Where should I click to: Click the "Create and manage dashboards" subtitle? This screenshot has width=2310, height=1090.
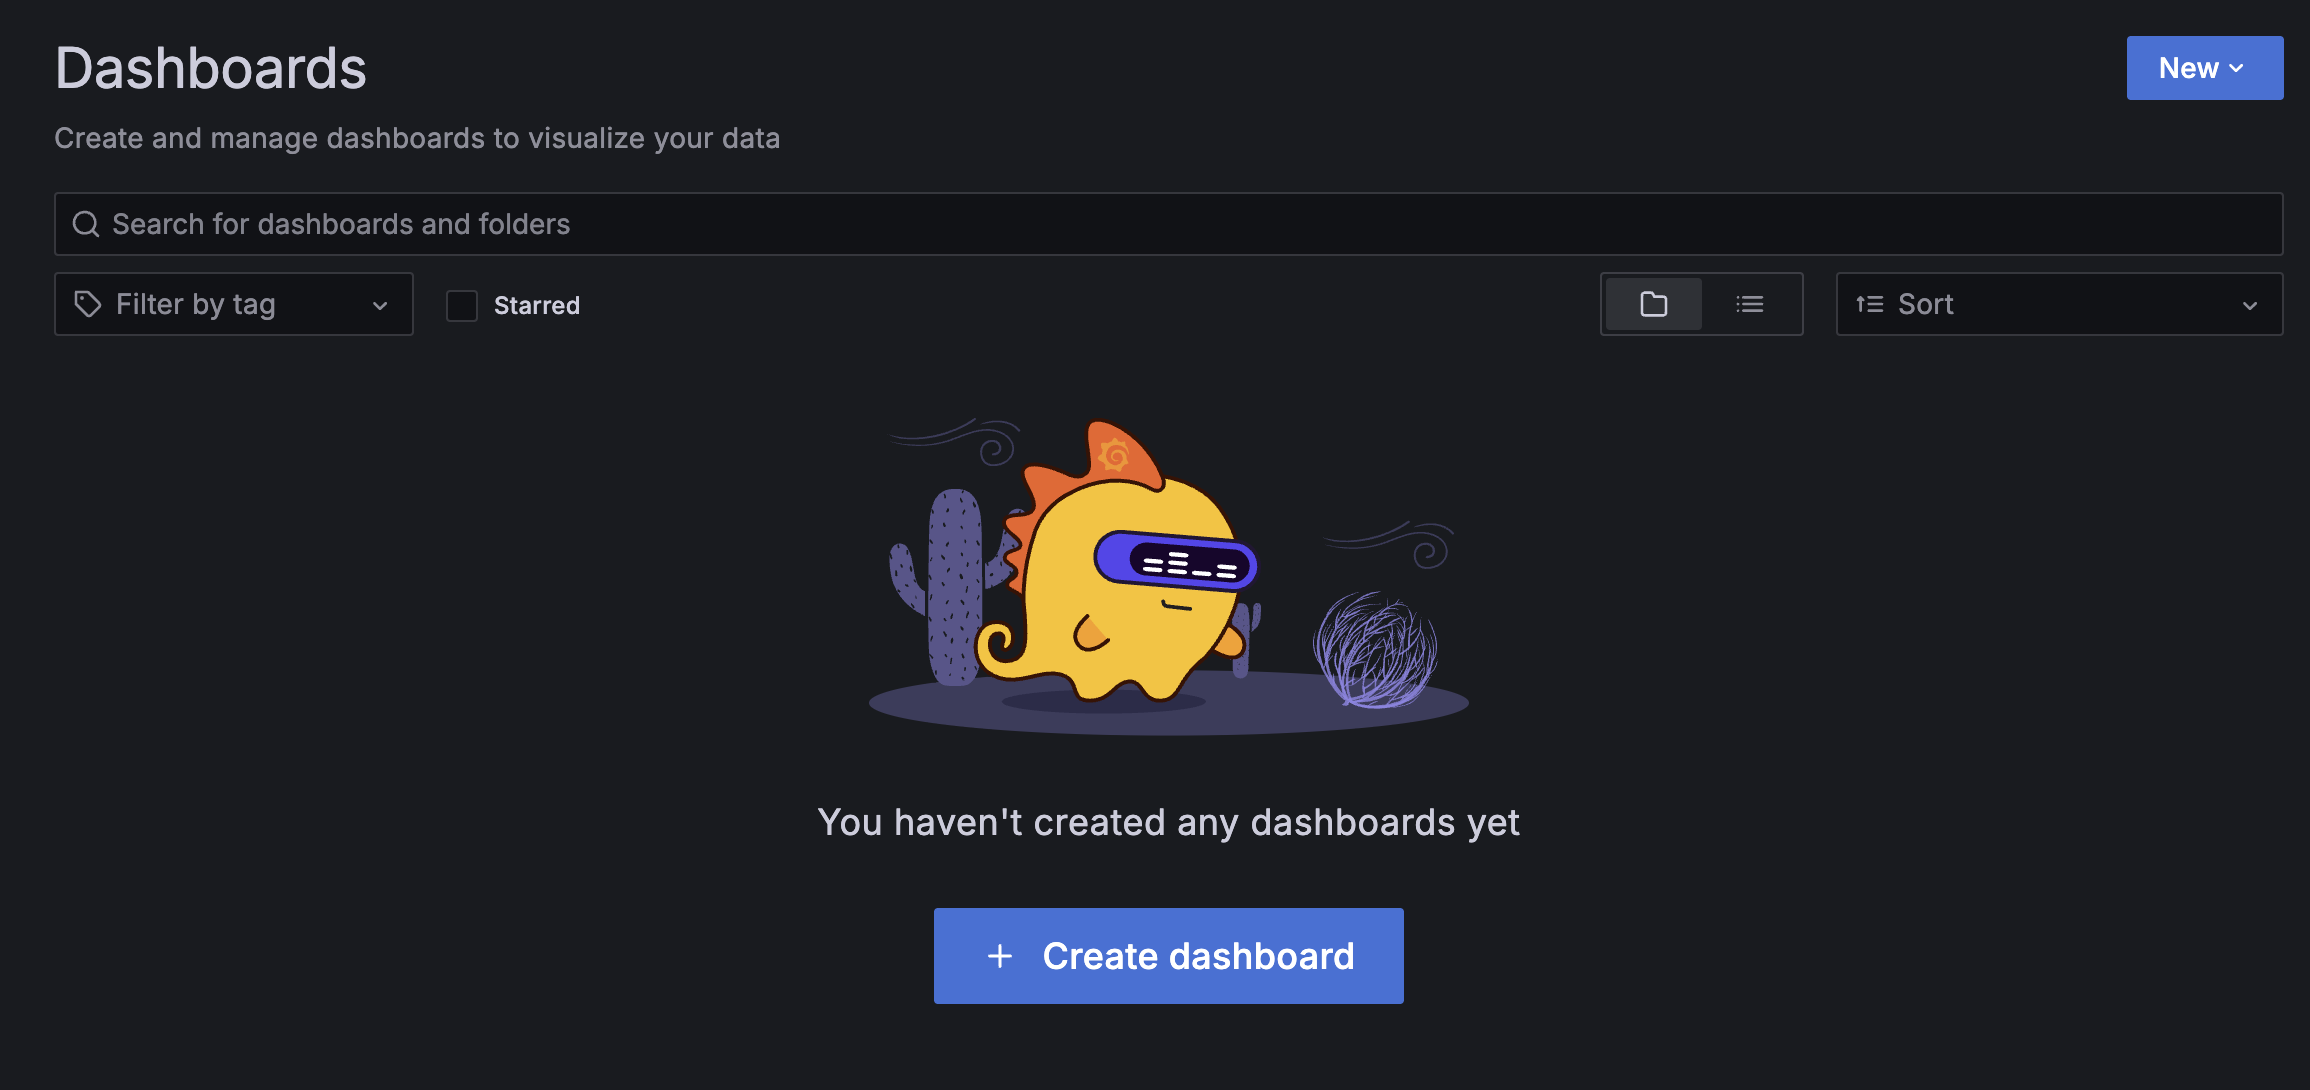[417, 138]
